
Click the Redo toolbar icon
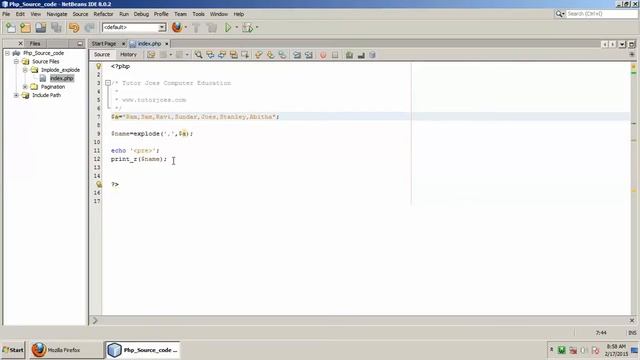(89, 27)
